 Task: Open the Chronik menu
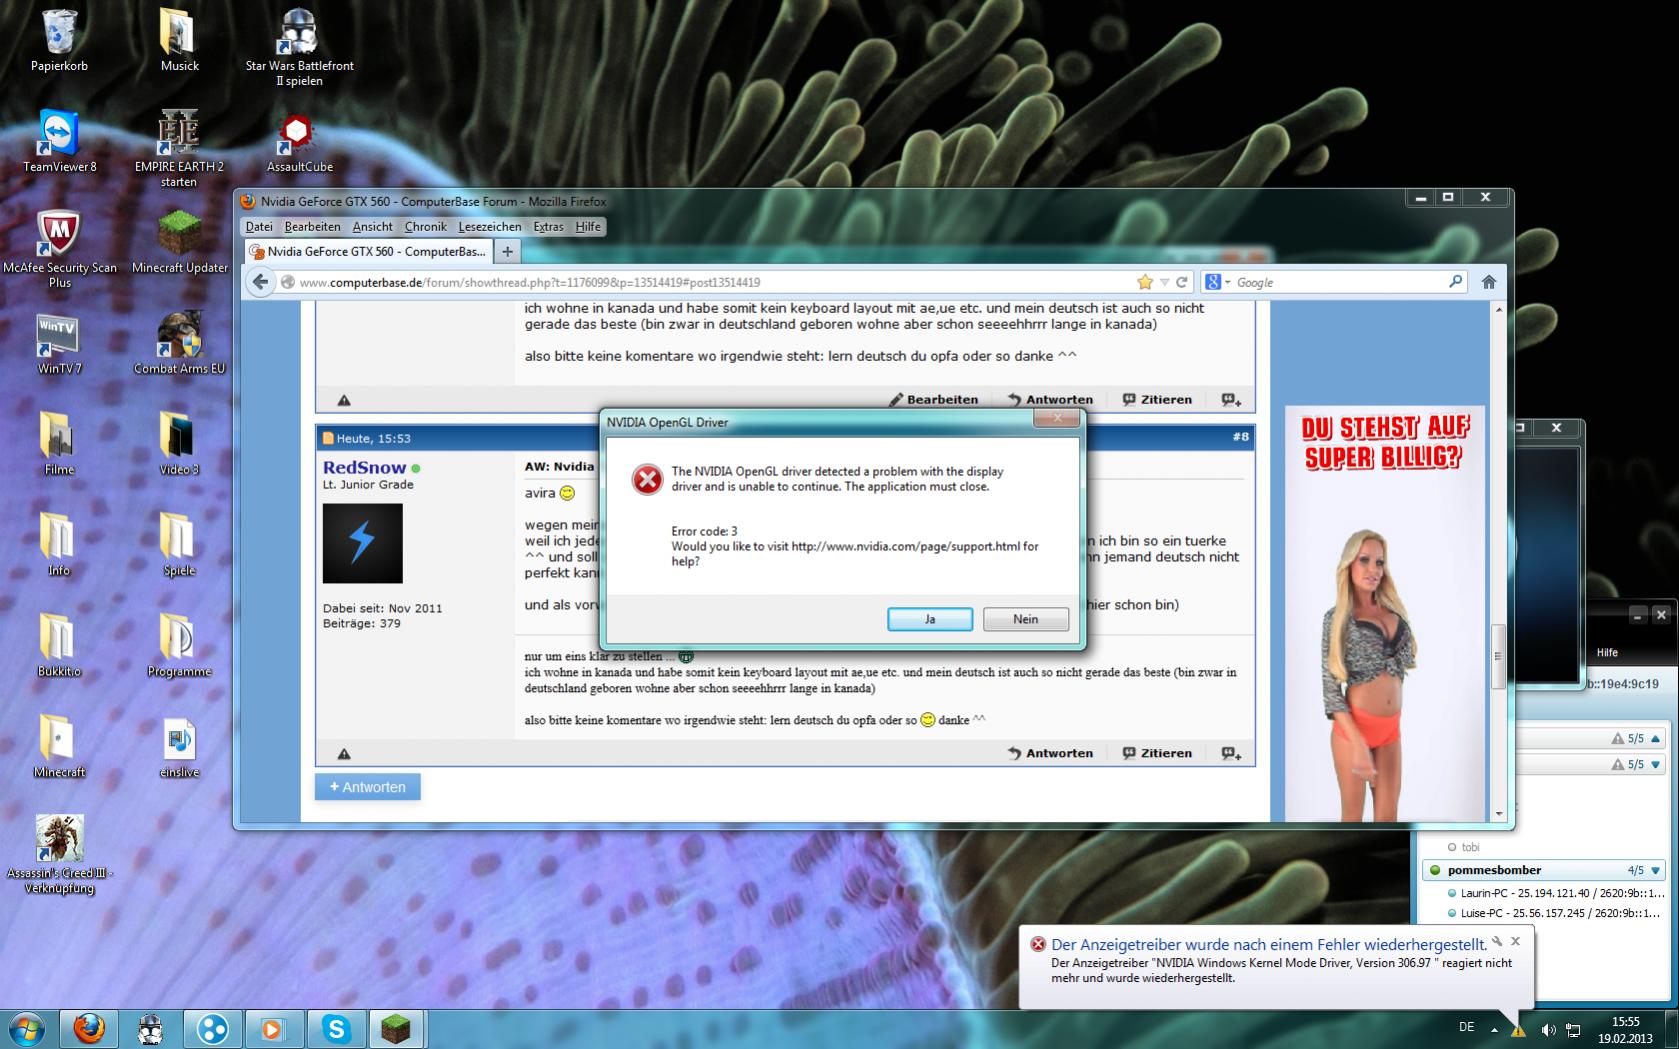[425, 227]
